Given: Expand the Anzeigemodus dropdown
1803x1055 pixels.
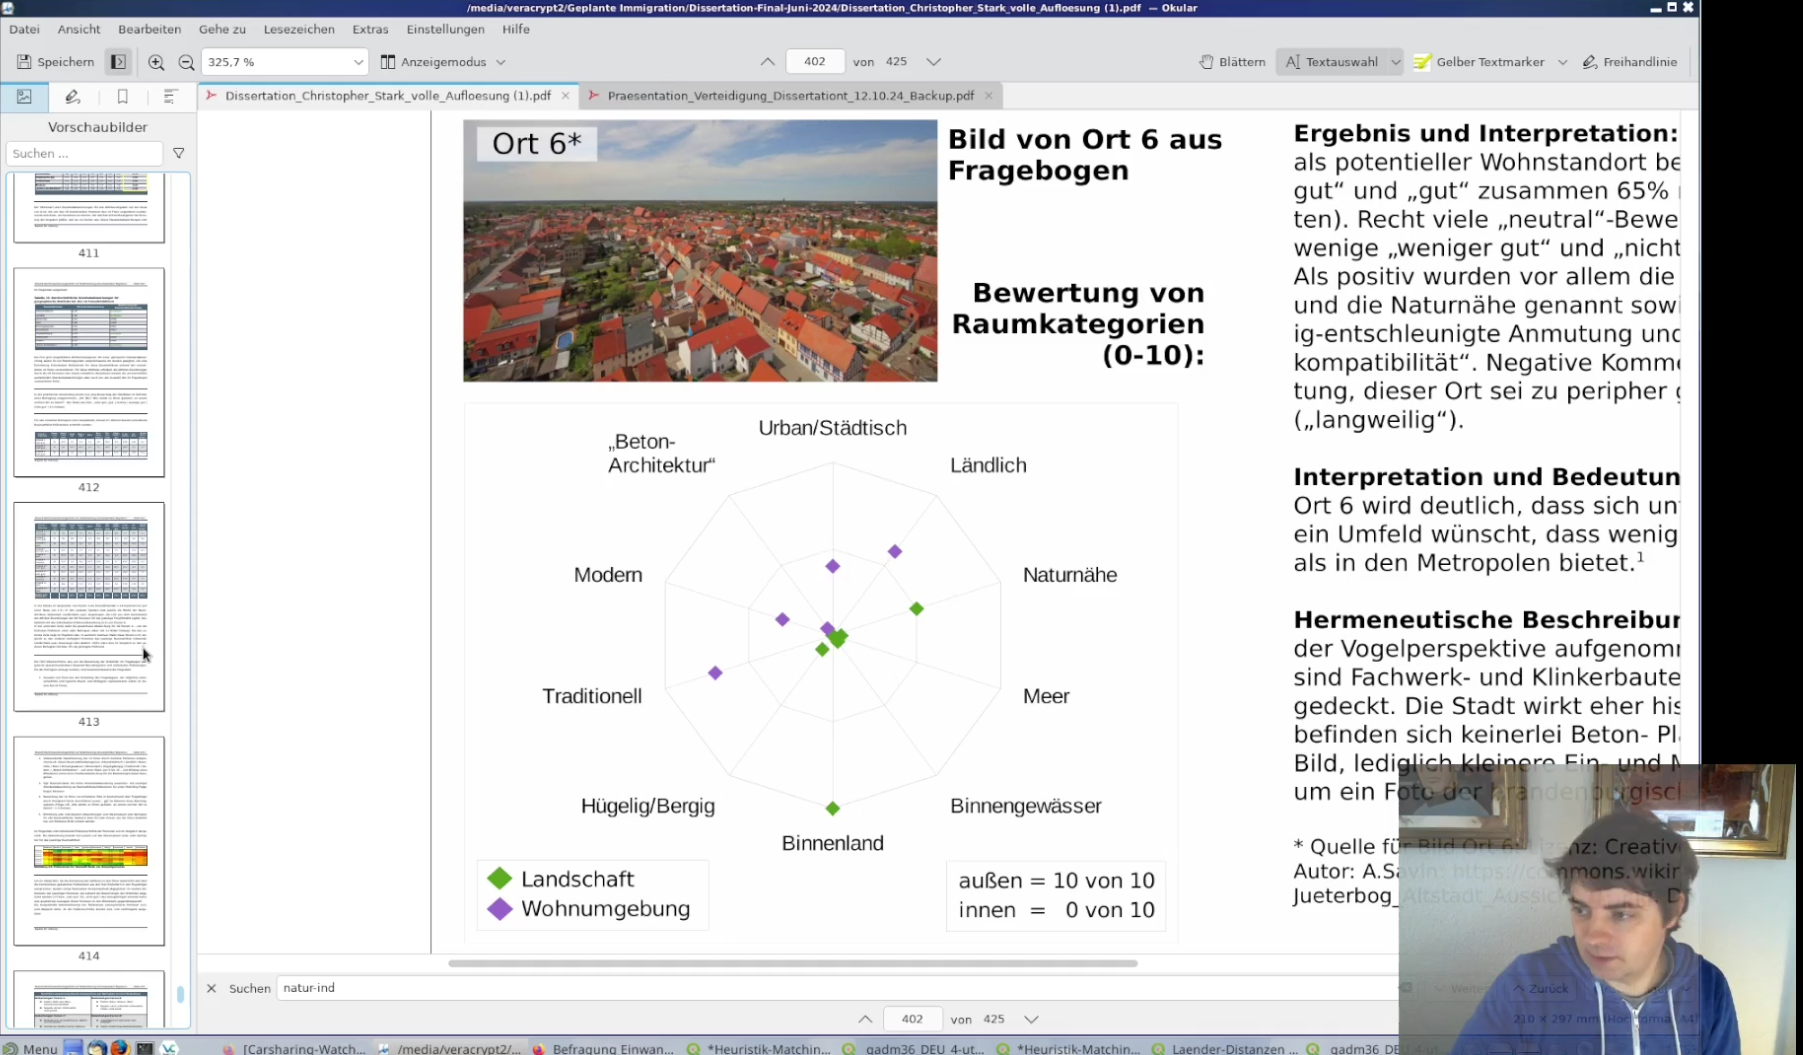Looking at the screenshot, I should pyautogui.click(x=443, y=62).
